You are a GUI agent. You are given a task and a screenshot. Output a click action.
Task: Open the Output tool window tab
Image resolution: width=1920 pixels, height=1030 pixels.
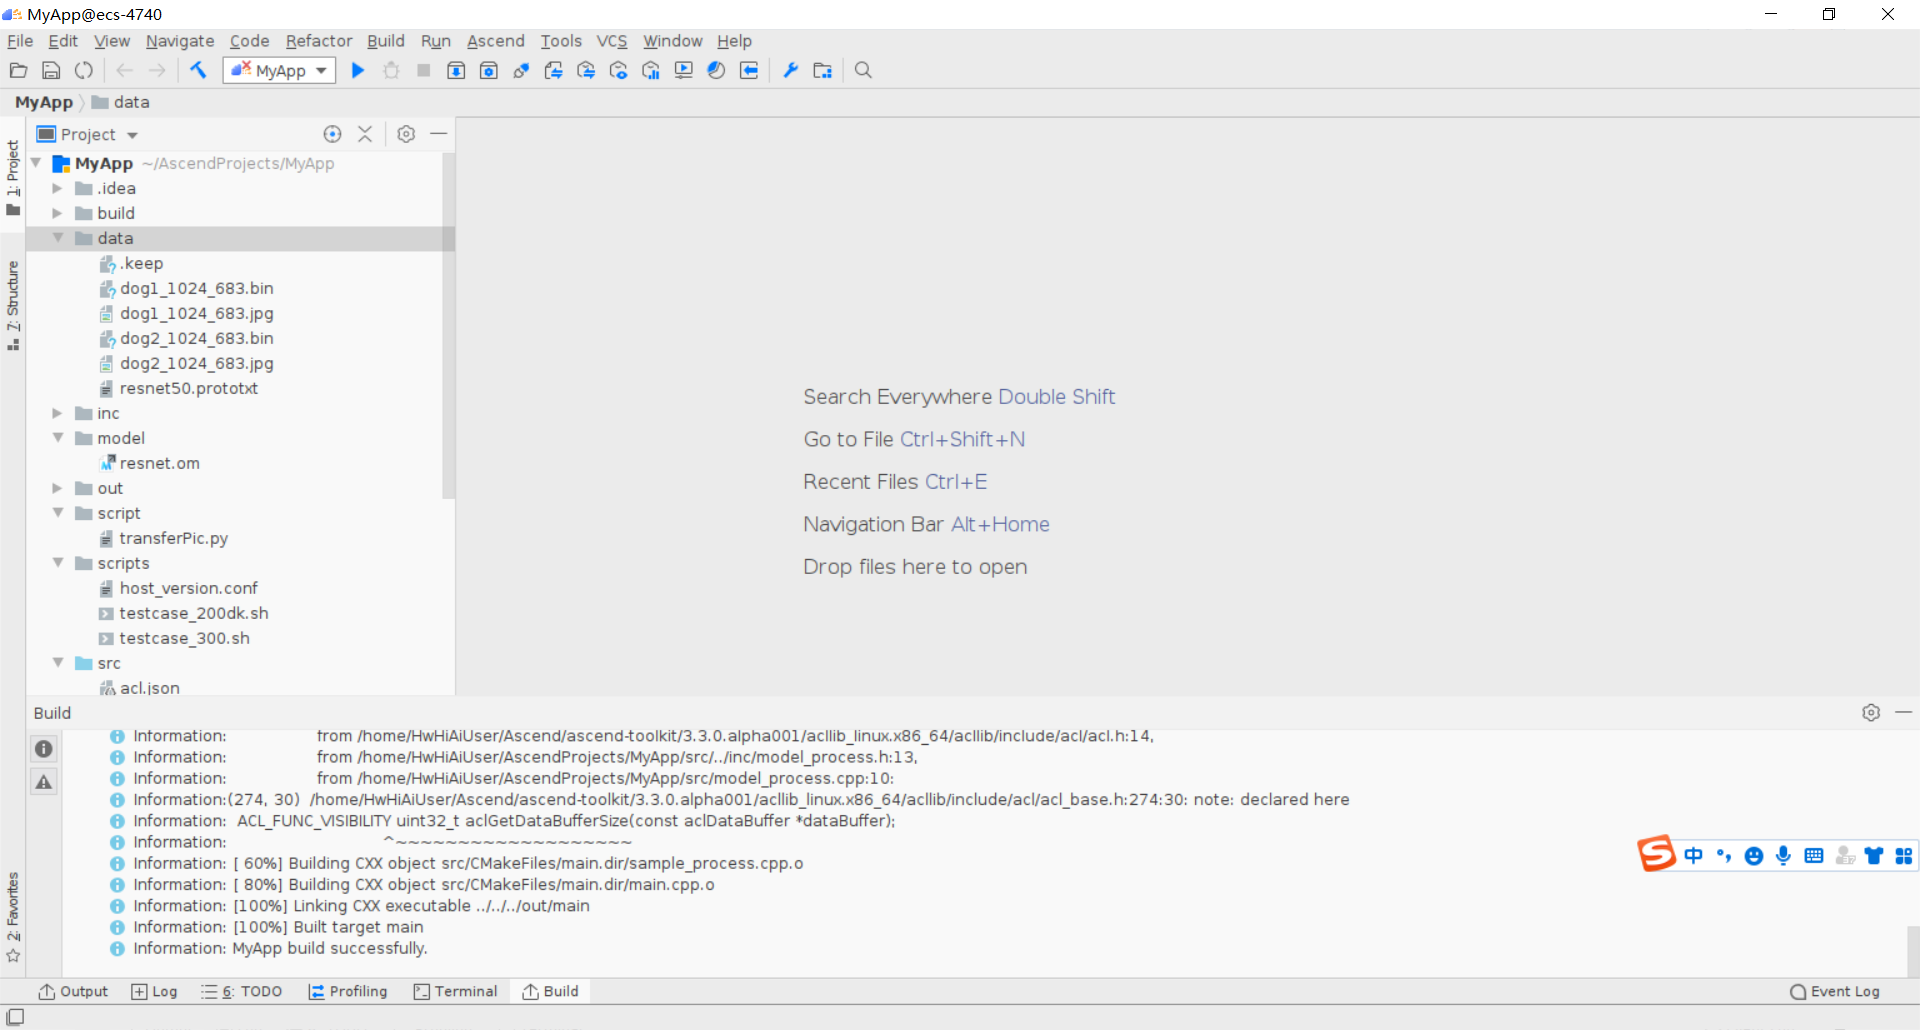pos(73,991)
